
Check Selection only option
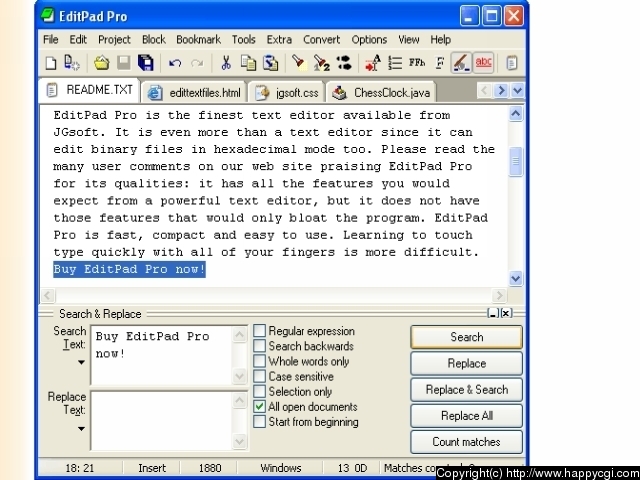[260, 391]
